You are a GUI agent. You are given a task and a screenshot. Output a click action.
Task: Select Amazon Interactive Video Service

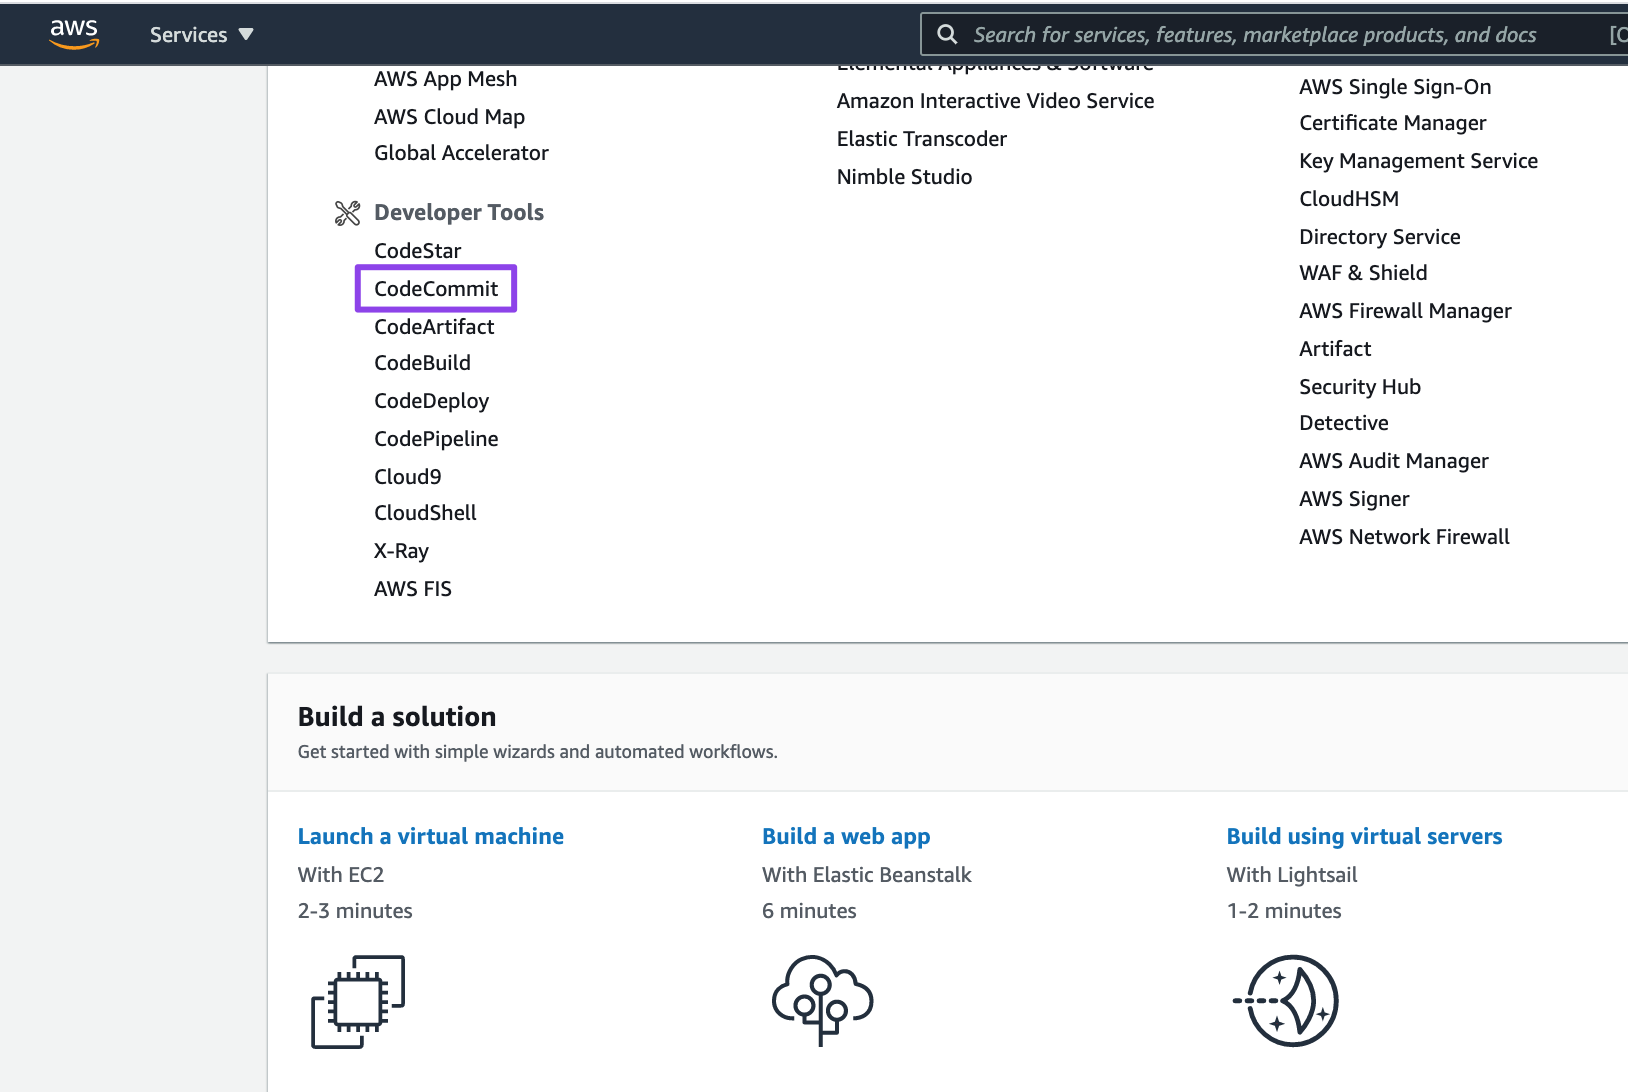click(x=995, y=100)
